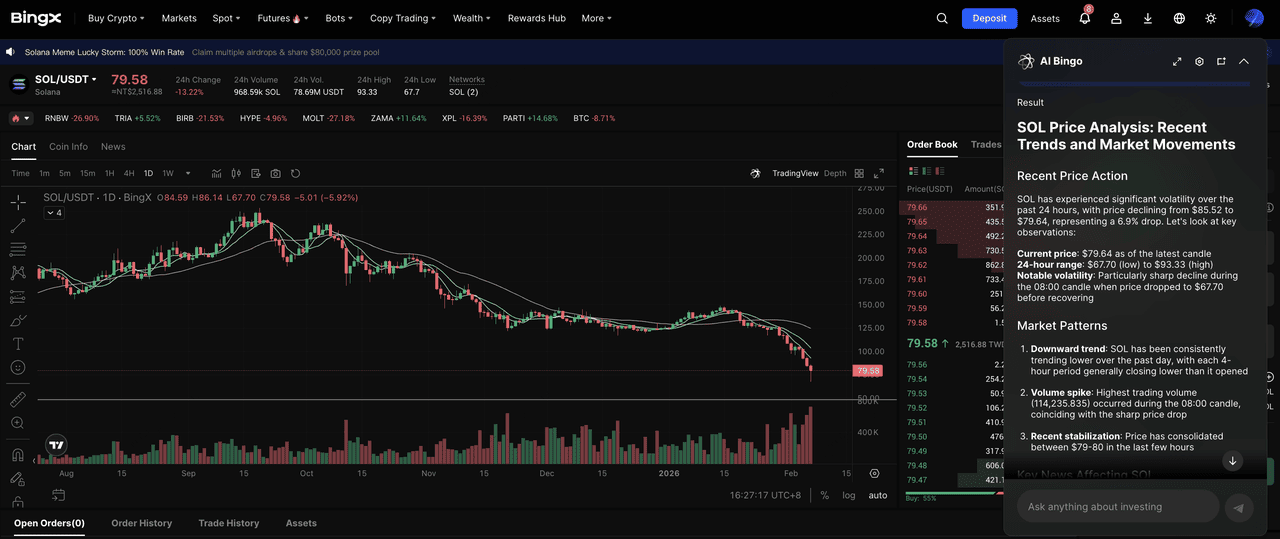
Task: Click the Ask anything about investing field
Action: (x=1117, y=507)
